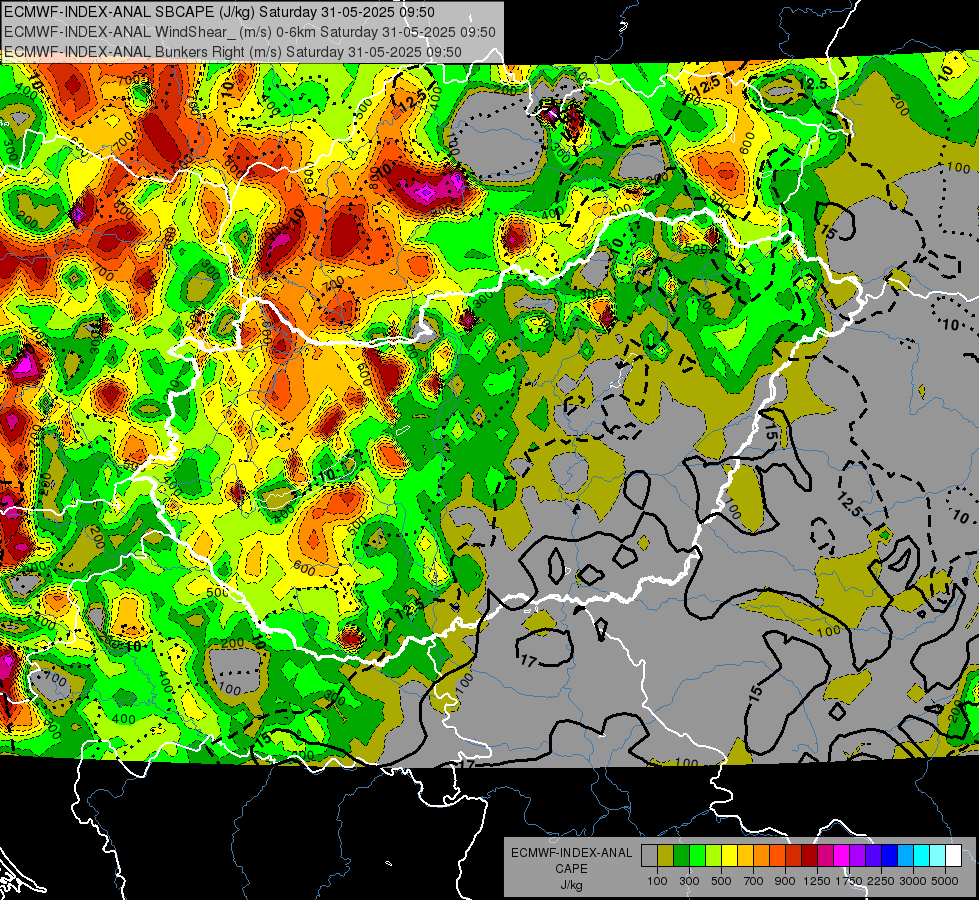The height and width of the screenshot is (900, 979).
Task: Click the CAPE label in legend
Action: (571, 868)
